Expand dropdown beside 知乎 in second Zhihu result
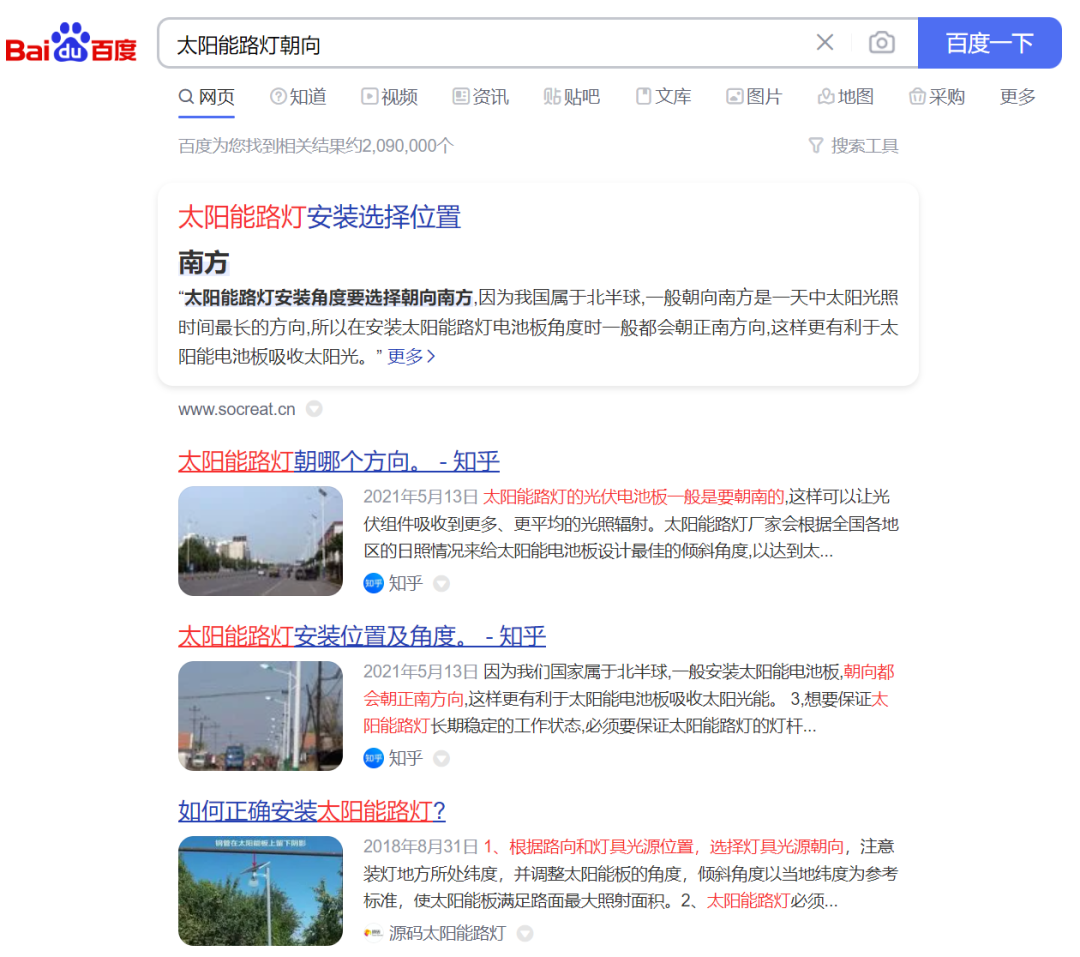Image resolution: width=1080 pixels, height=957 pixels. 442,759
